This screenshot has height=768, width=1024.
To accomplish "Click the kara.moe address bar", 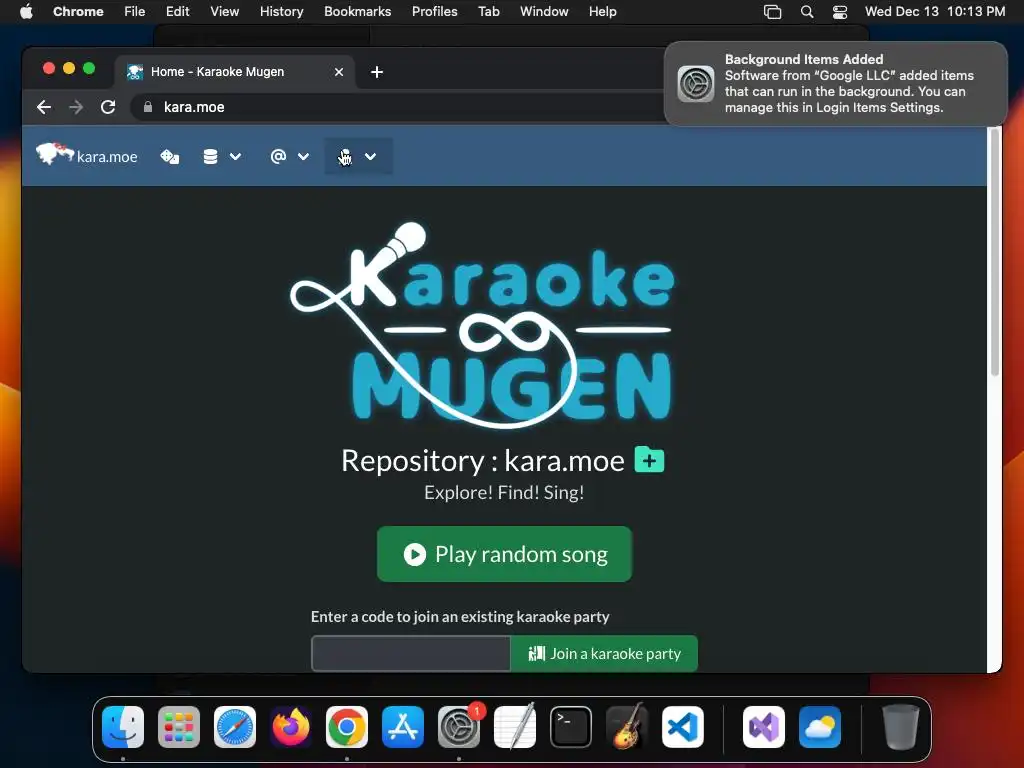I will pyautogui.click(x=398, y=107).
